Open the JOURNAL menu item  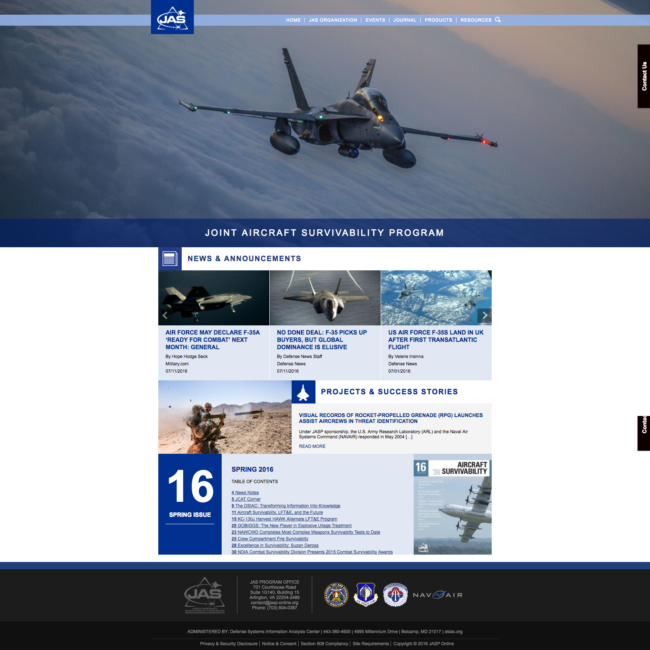pos(405,20)
